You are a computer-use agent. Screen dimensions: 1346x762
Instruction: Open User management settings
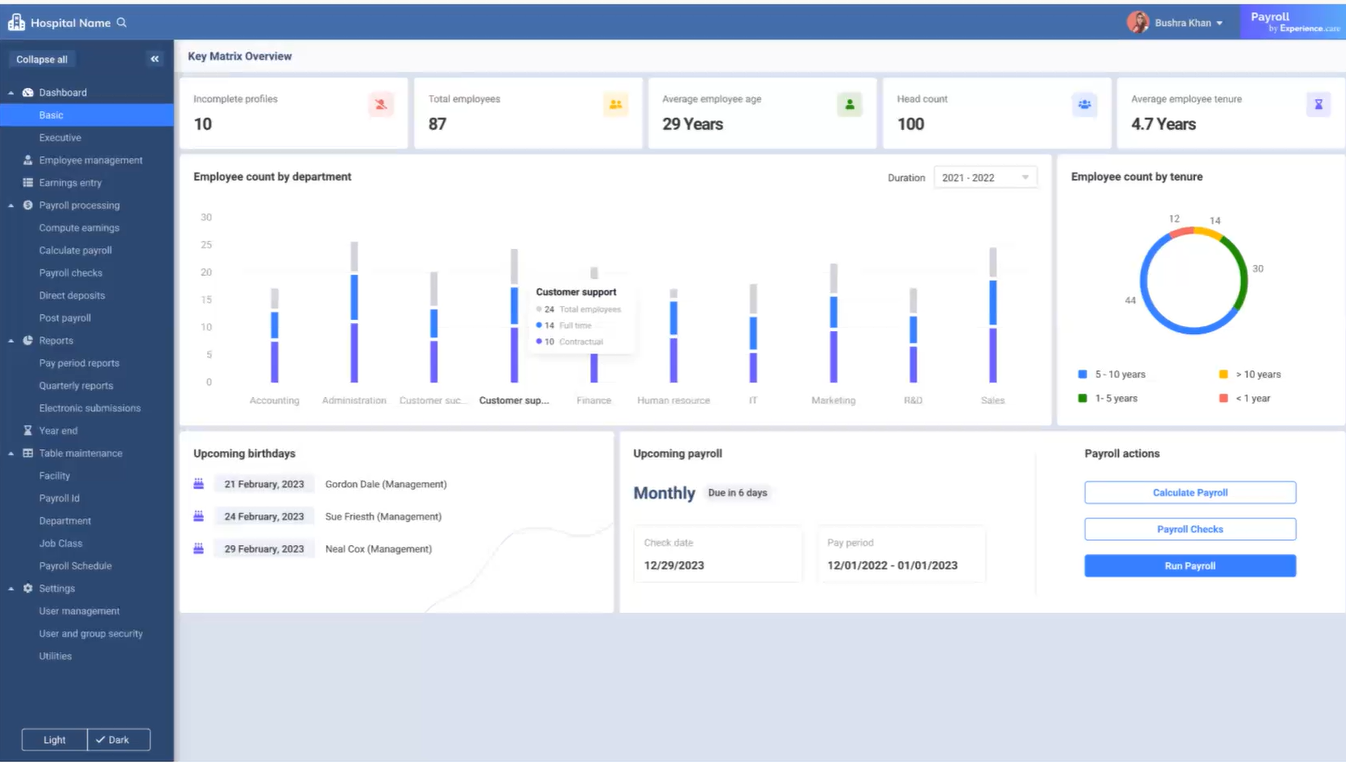(x=79, y=611)
